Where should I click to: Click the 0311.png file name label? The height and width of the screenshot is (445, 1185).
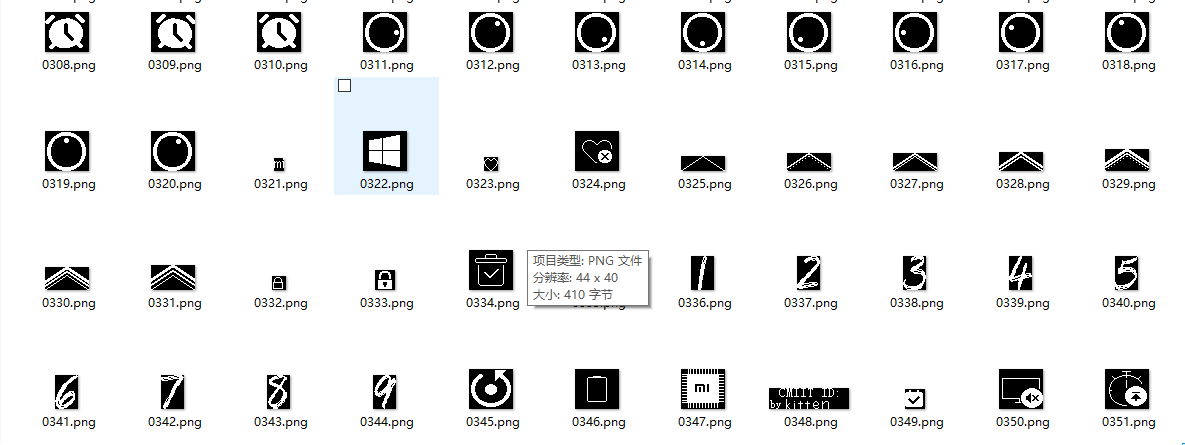(387, 65)
